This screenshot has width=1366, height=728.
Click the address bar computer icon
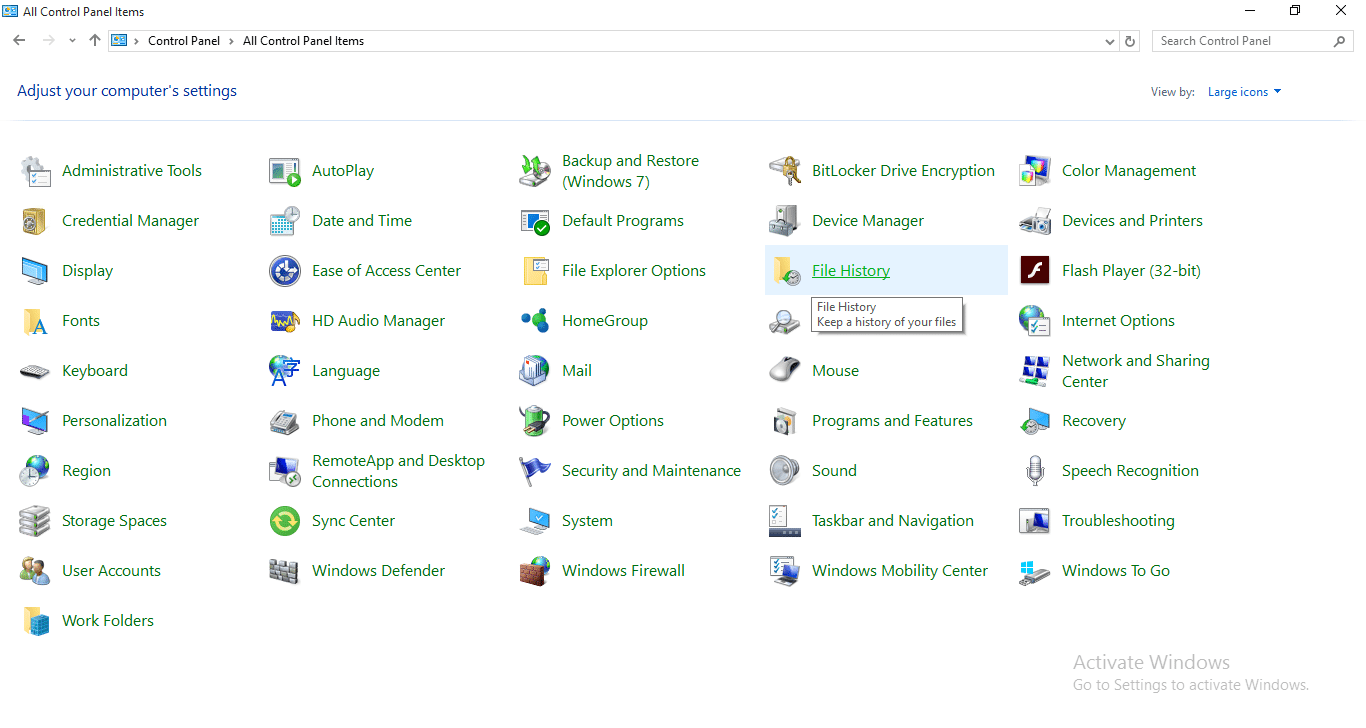(120, 41)
